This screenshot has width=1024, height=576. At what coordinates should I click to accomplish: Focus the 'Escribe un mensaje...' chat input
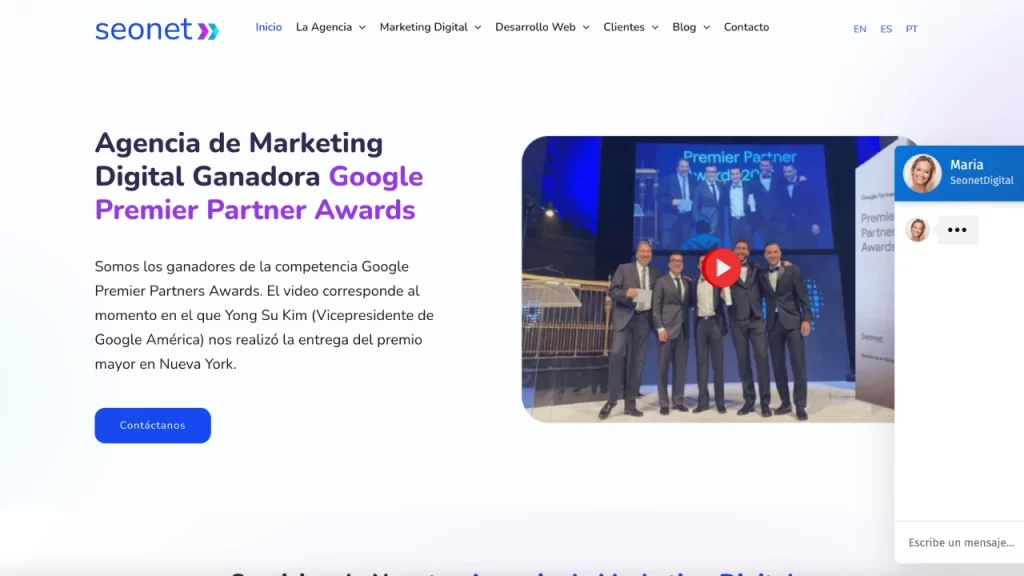(x=961, y=542)
